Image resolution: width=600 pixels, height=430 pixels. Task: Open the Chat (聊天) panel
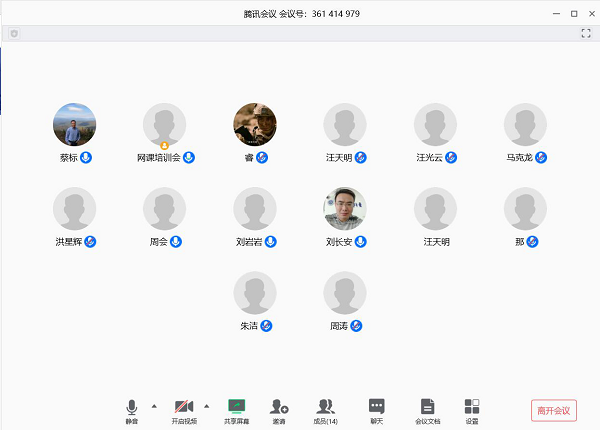[x=376, y=407]
